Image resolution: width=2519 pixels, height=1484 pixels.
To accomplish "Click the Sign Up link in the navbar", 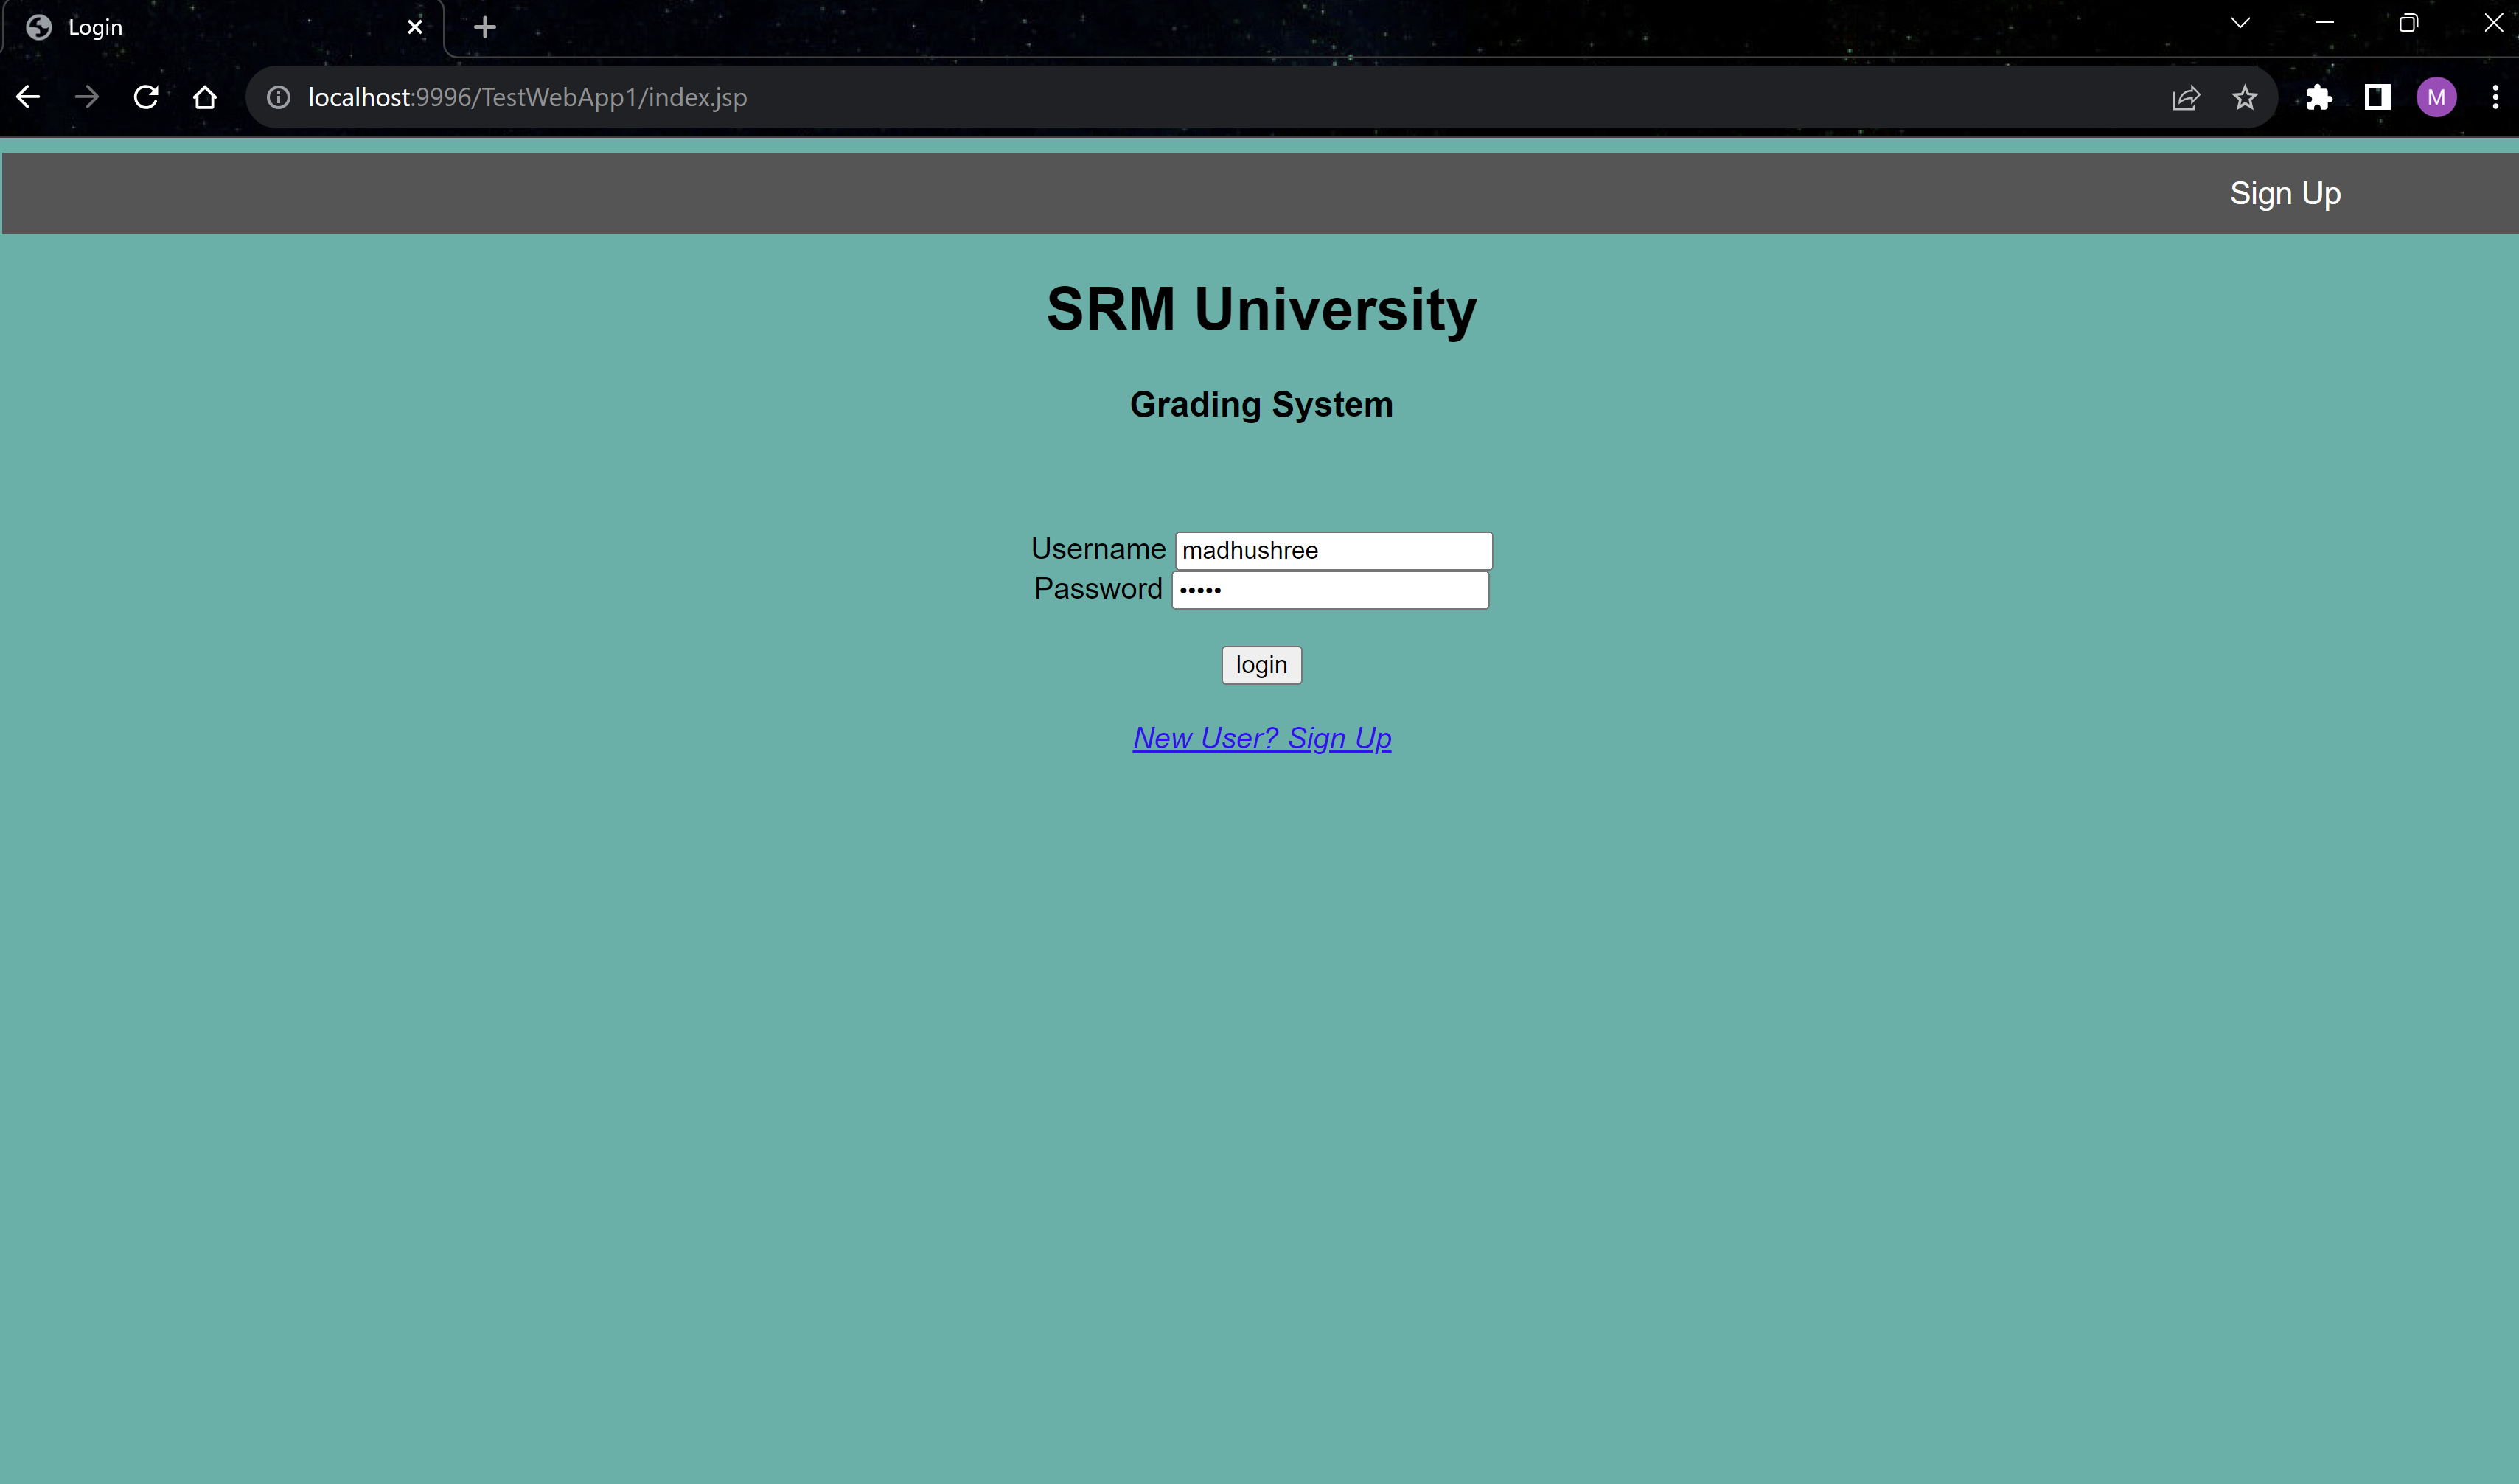I will coord(2285,193).
